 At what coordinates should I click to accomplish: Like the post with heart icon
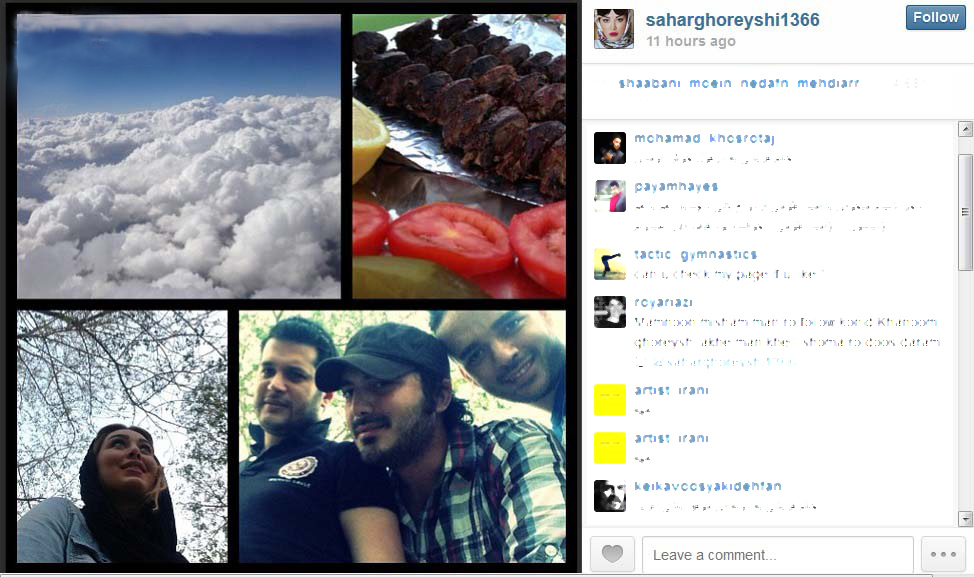[612, 553]
